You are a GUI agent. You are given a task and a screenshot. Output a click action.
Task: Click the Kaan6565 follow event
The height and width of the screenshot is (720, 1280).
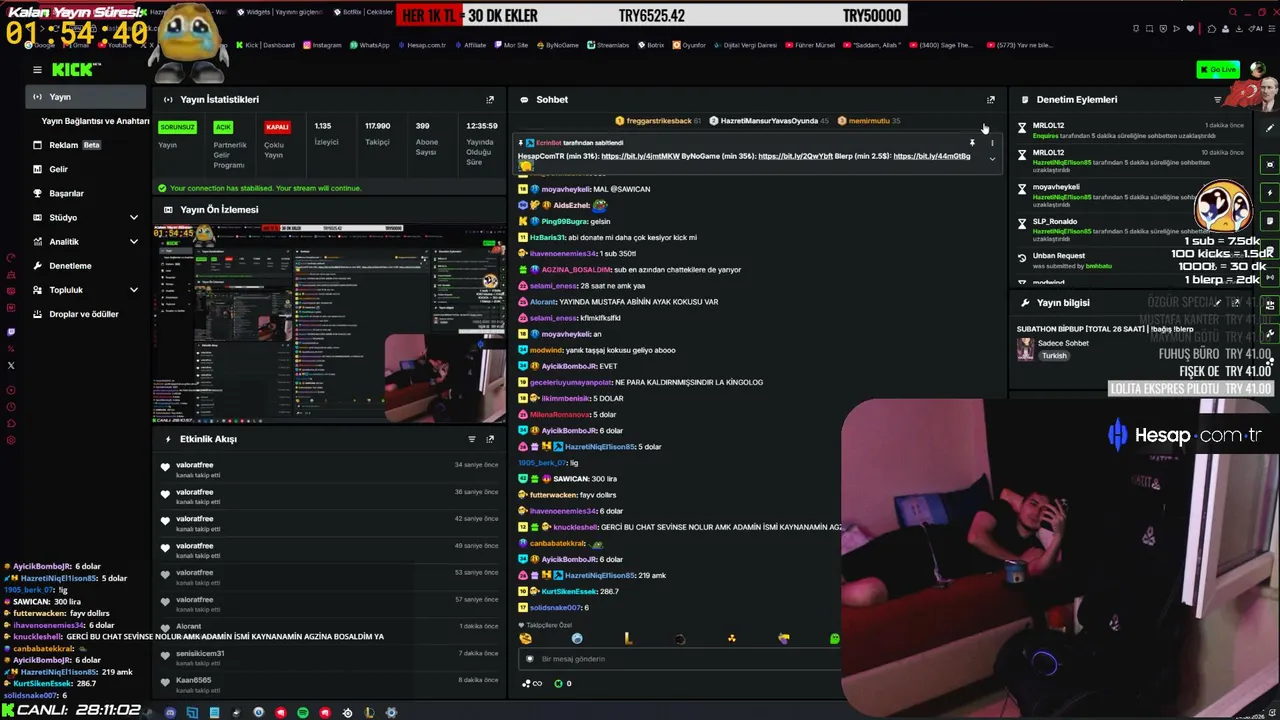[330, 684]
